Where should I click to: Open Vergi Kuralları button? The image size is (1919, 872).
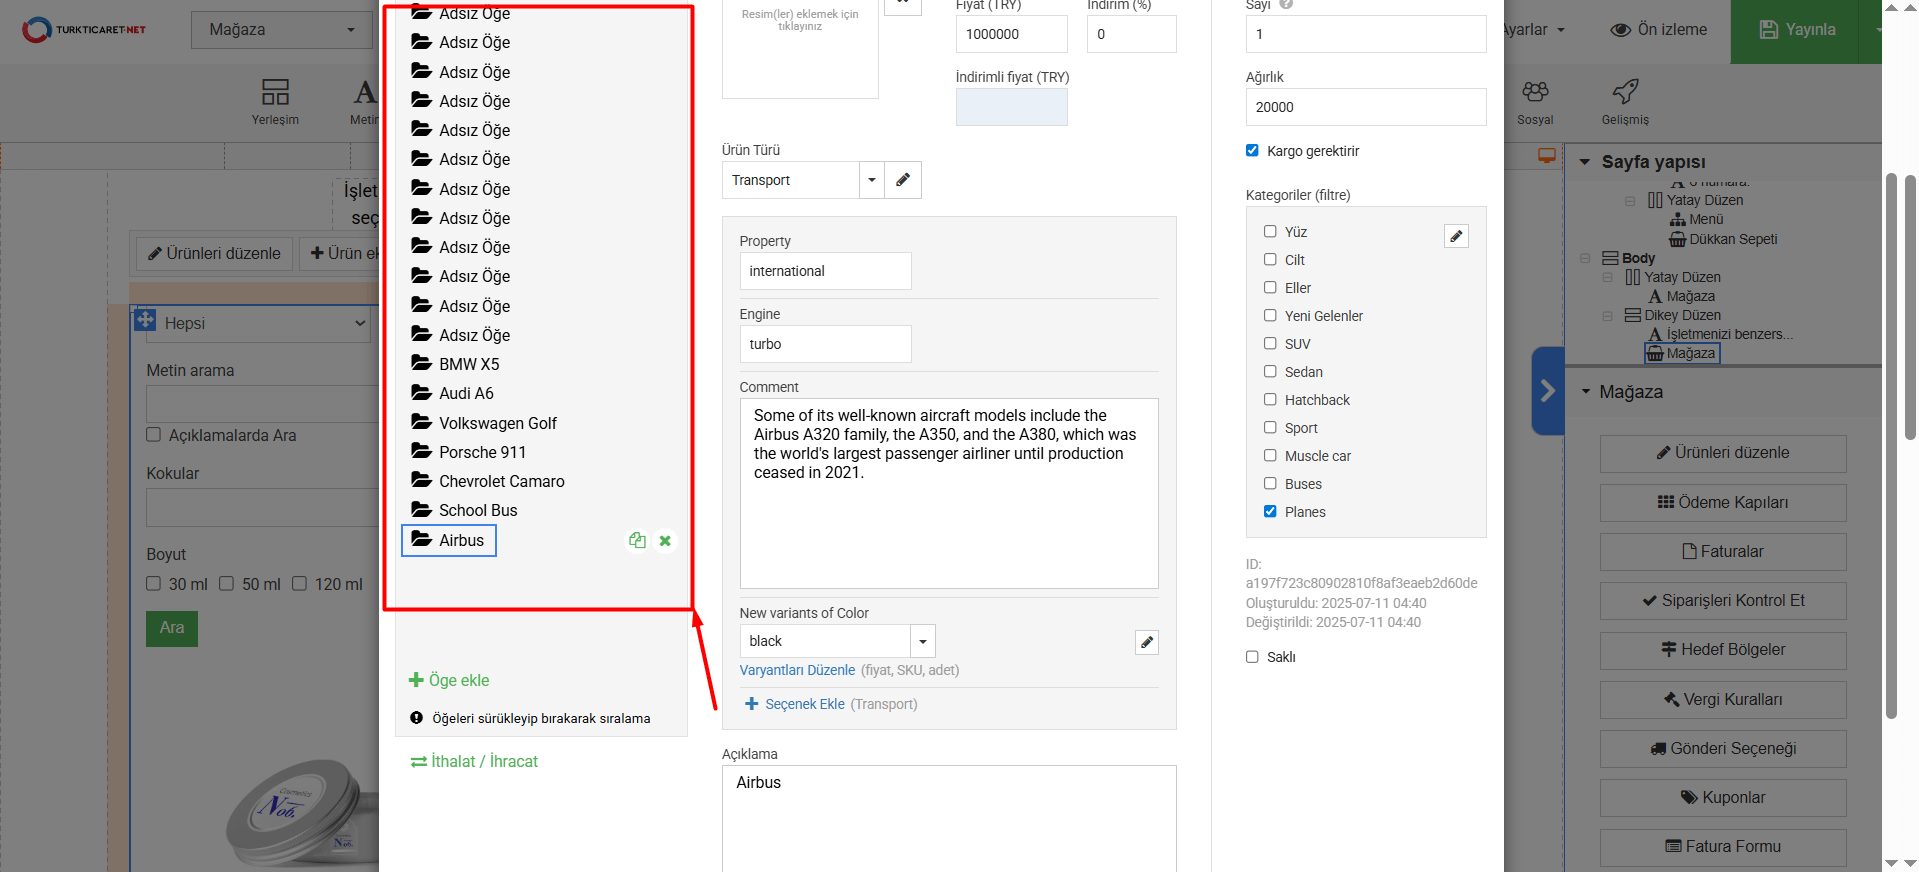(1723, 699)
